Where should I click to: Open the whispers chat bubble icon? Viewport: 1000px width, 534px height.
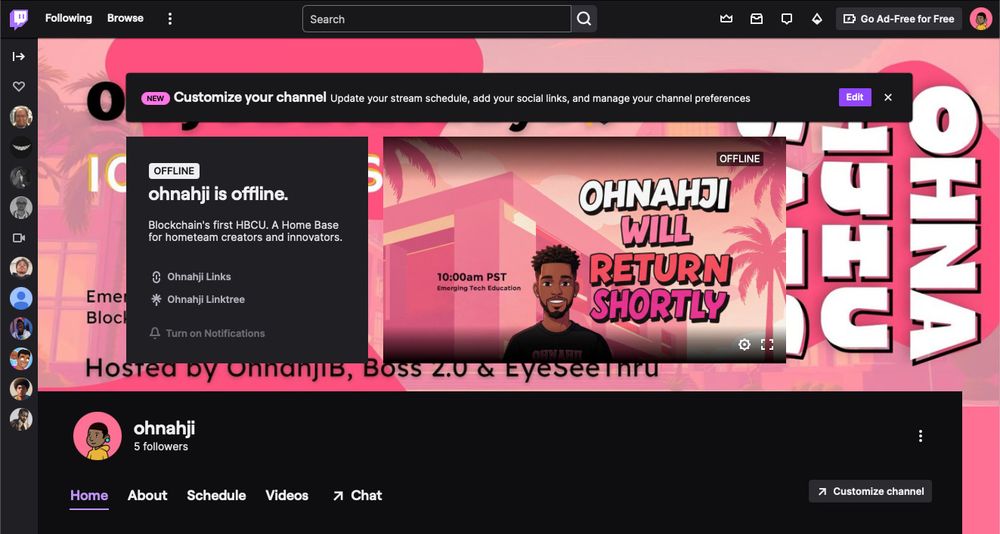[x=786, y=19]
